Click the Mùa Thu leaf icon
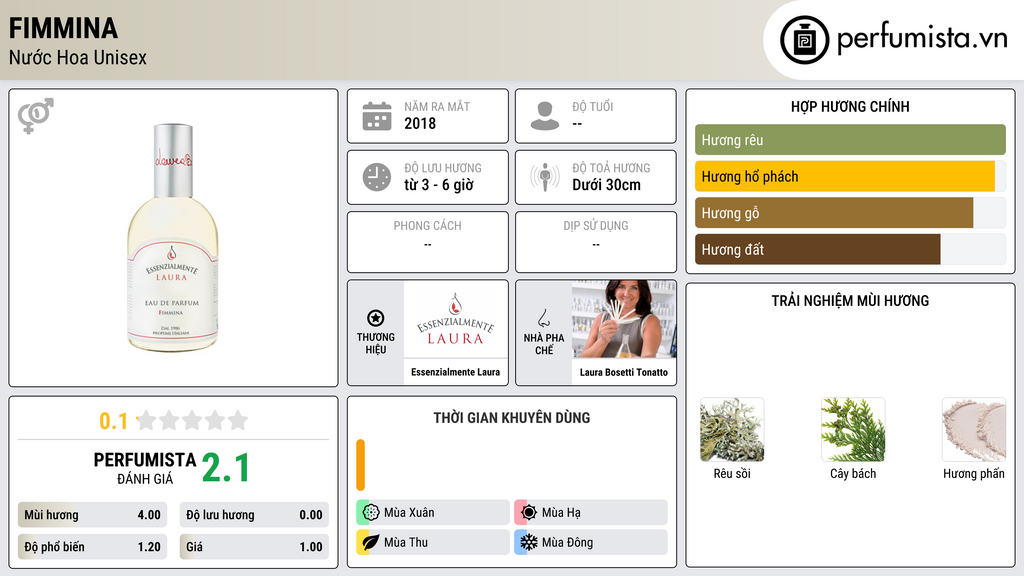The width and height of the screenshot is (1024, 576). pos(371,542)
